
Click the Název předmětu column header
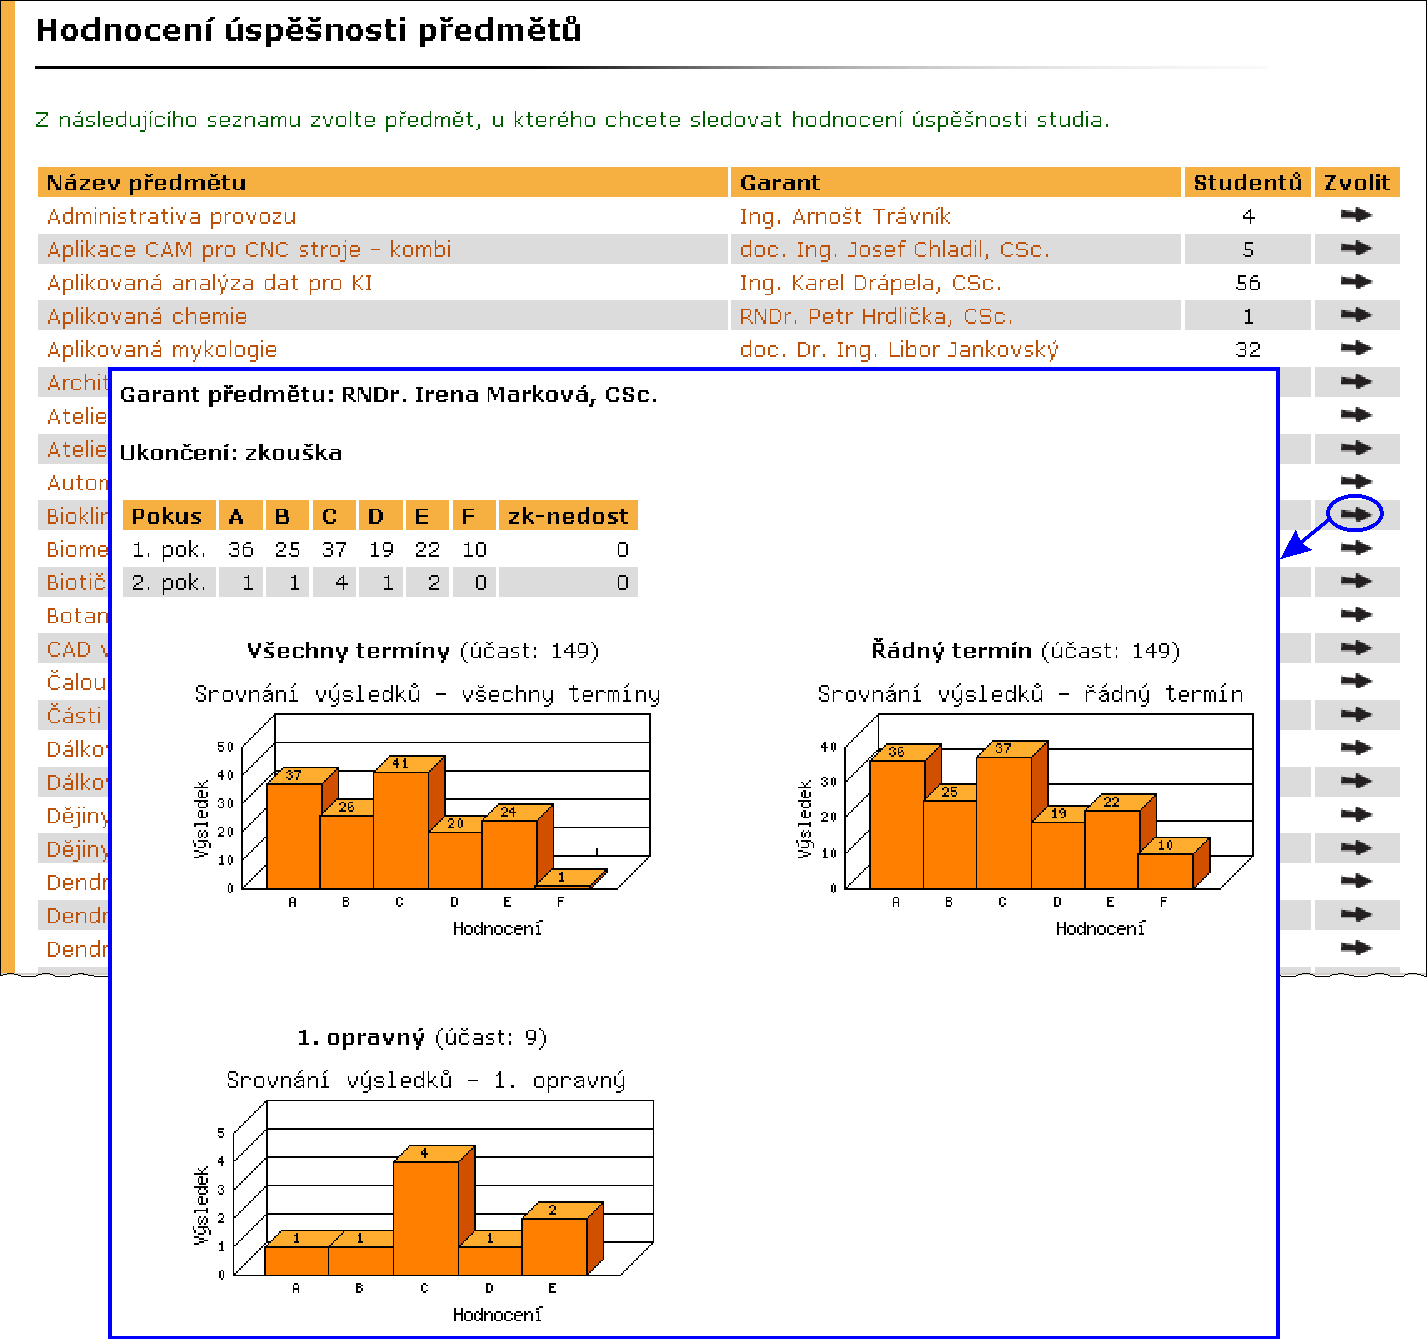coord(383,182)
